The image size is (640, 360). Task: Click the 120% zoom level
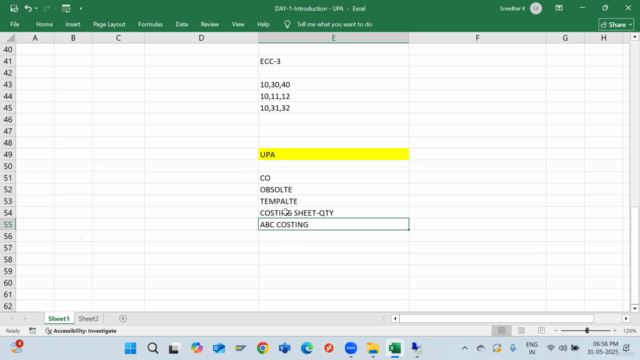[x=629, y=331]
